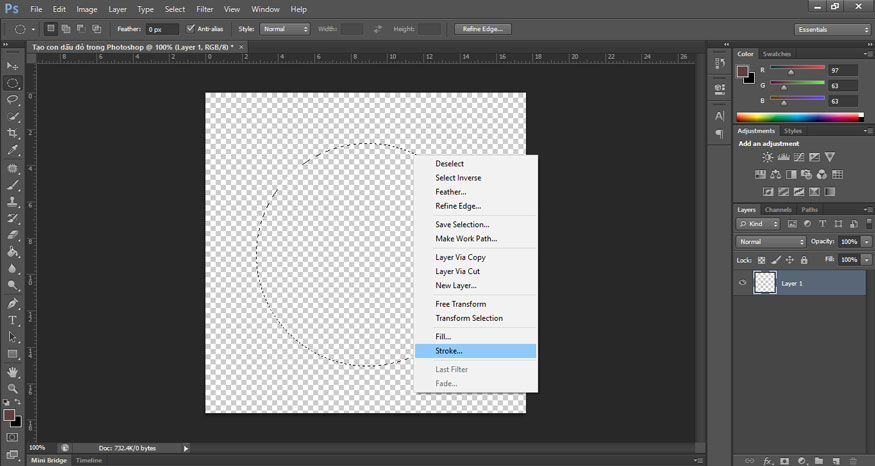The image size is (875, 466).
Task: Open the Filter menu
Action: [x=205, y=9]
